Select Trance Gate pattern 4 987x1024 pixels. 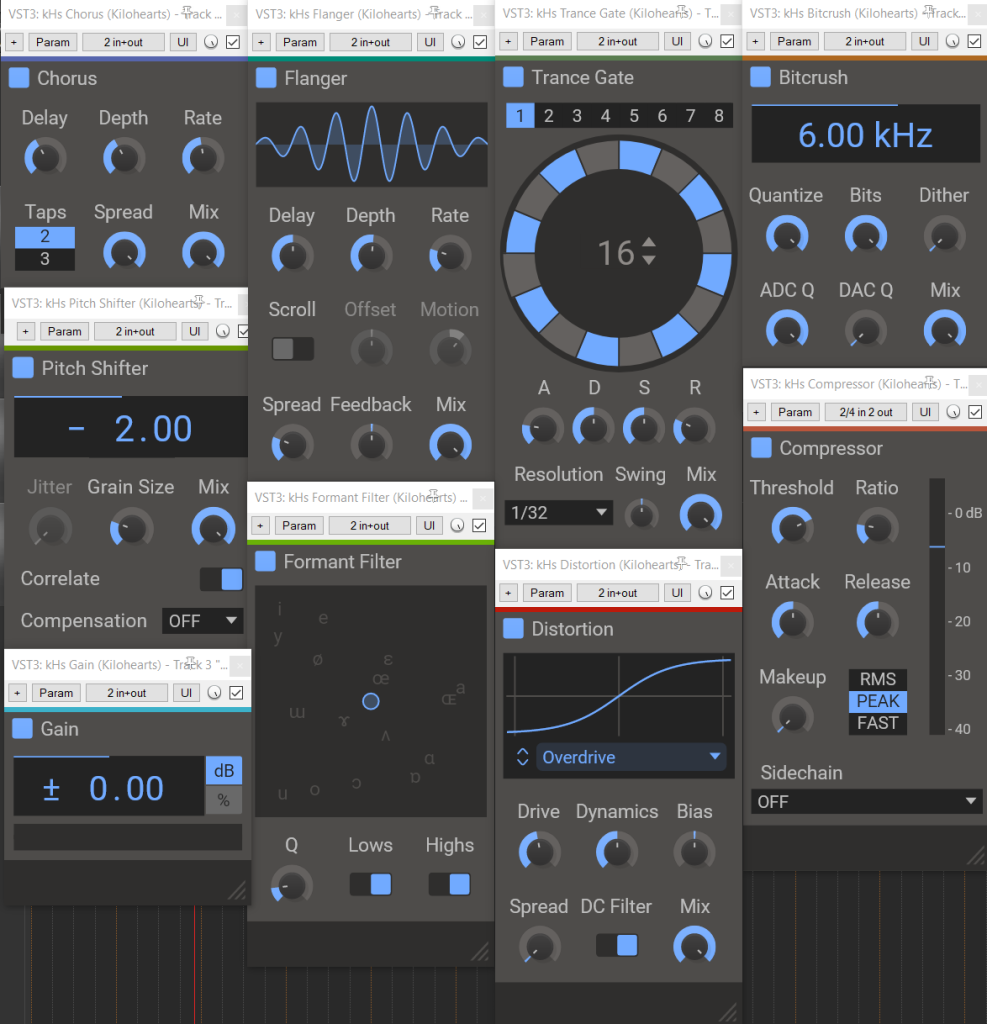click(x=606, y=116)
